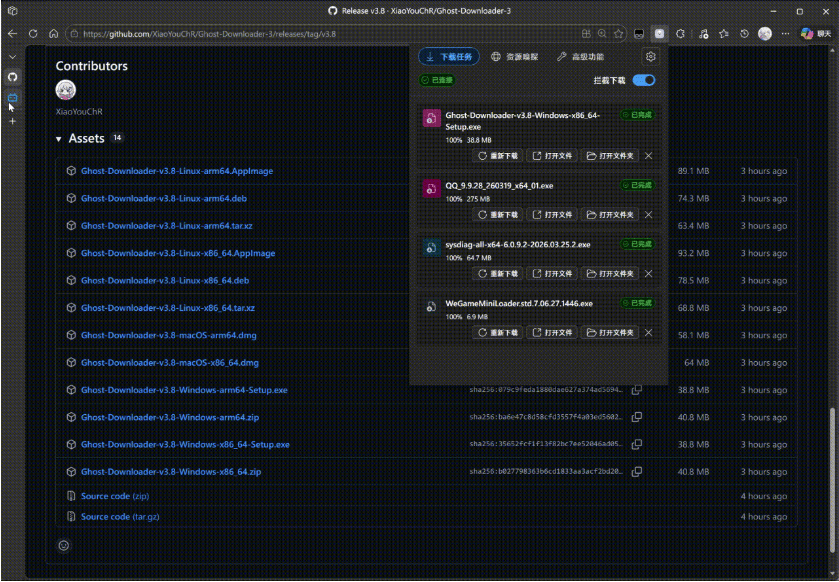
Task: Click 打开文件夹 for sysdiag-all task
Action: 610,273
